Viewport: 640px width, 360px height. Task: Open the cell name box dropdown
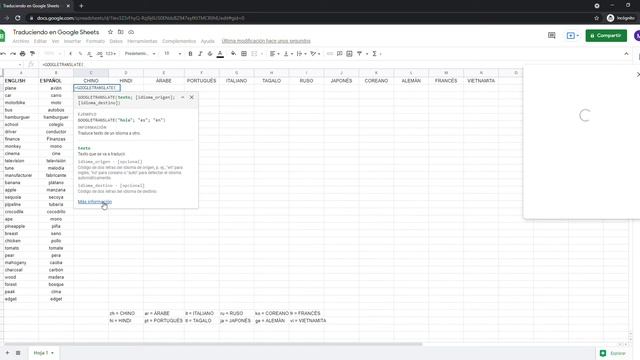click(x=20, y=64)
